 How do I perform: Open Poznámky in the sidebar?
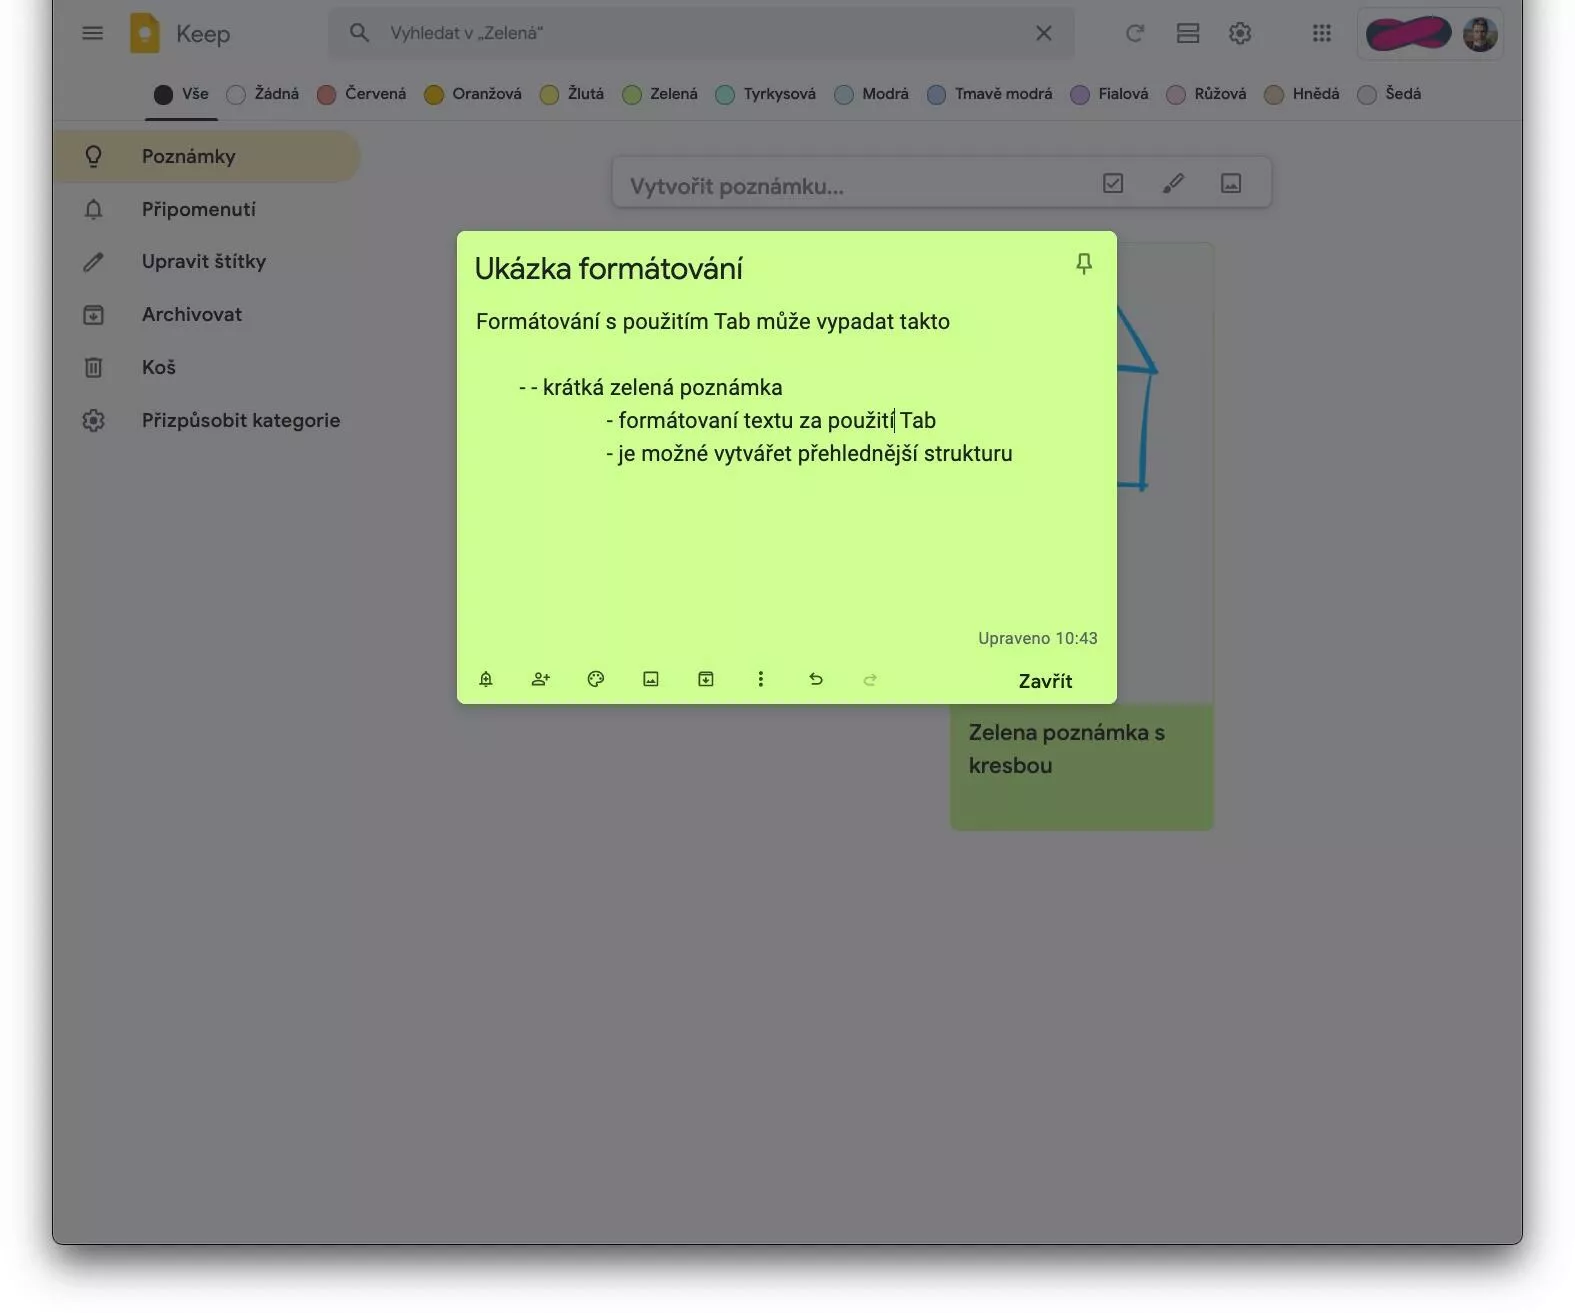coord(206,156)
